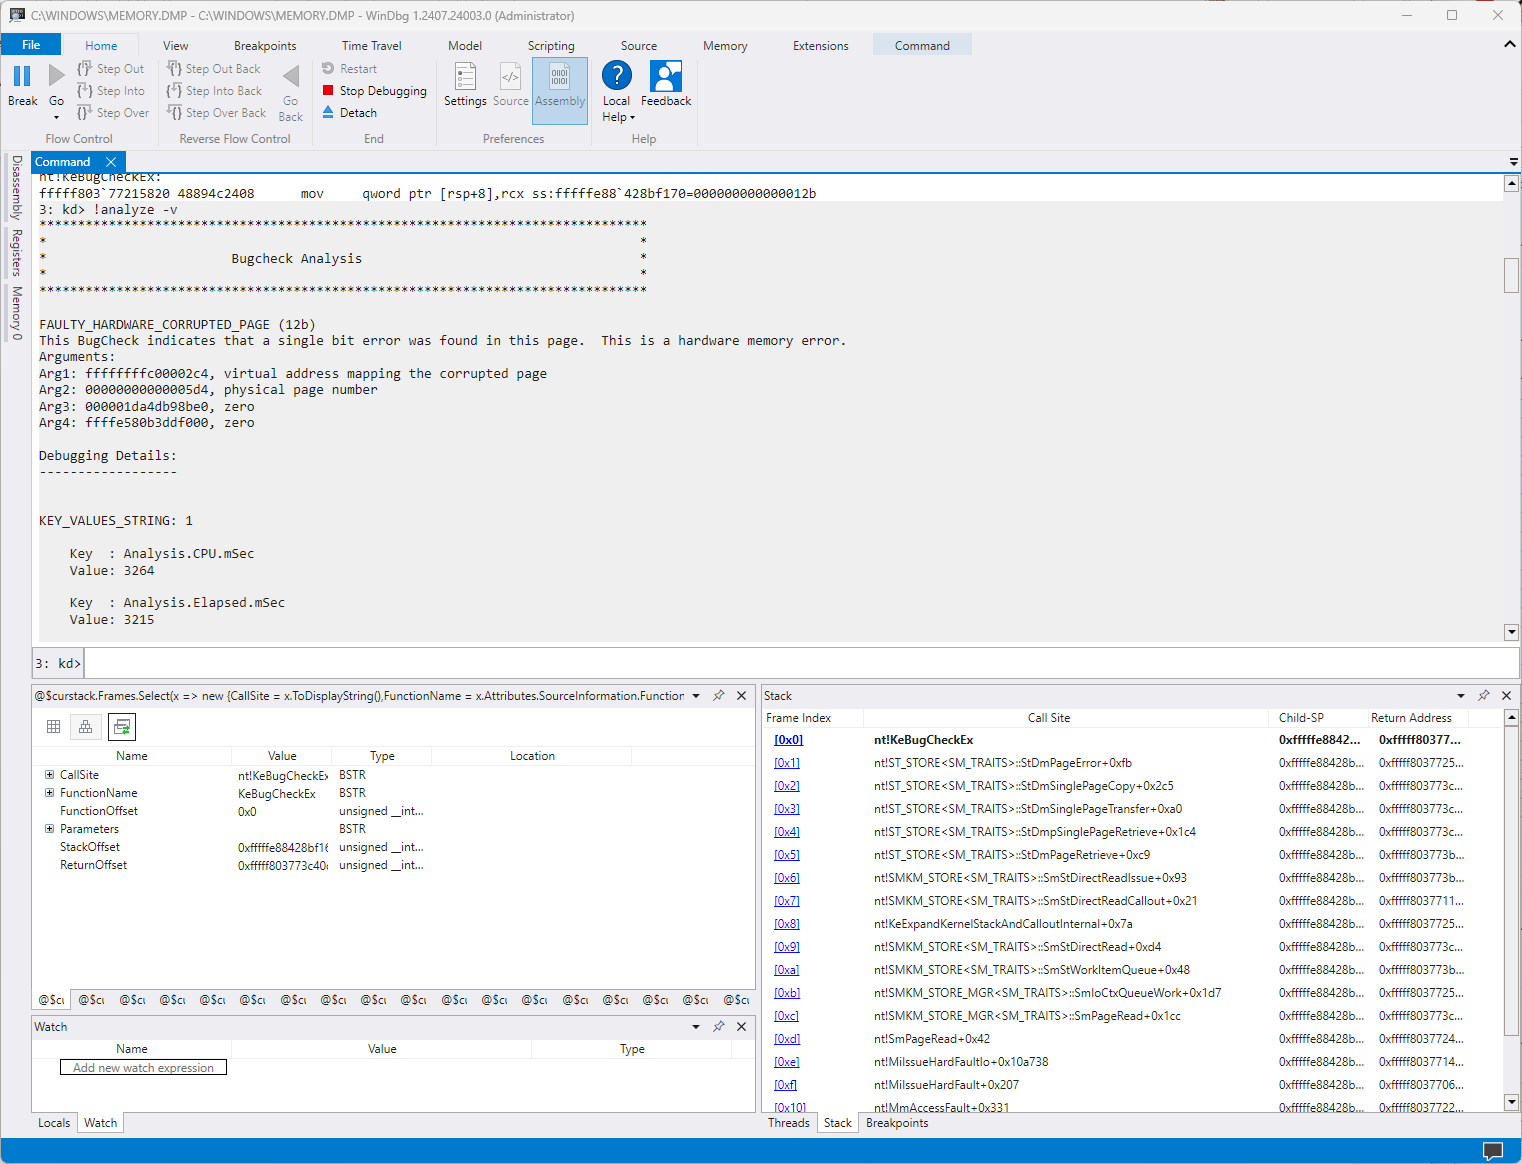1522x1164 pixels.
Task: Open the Memory ribbon tab
Action: pos(725,46)
